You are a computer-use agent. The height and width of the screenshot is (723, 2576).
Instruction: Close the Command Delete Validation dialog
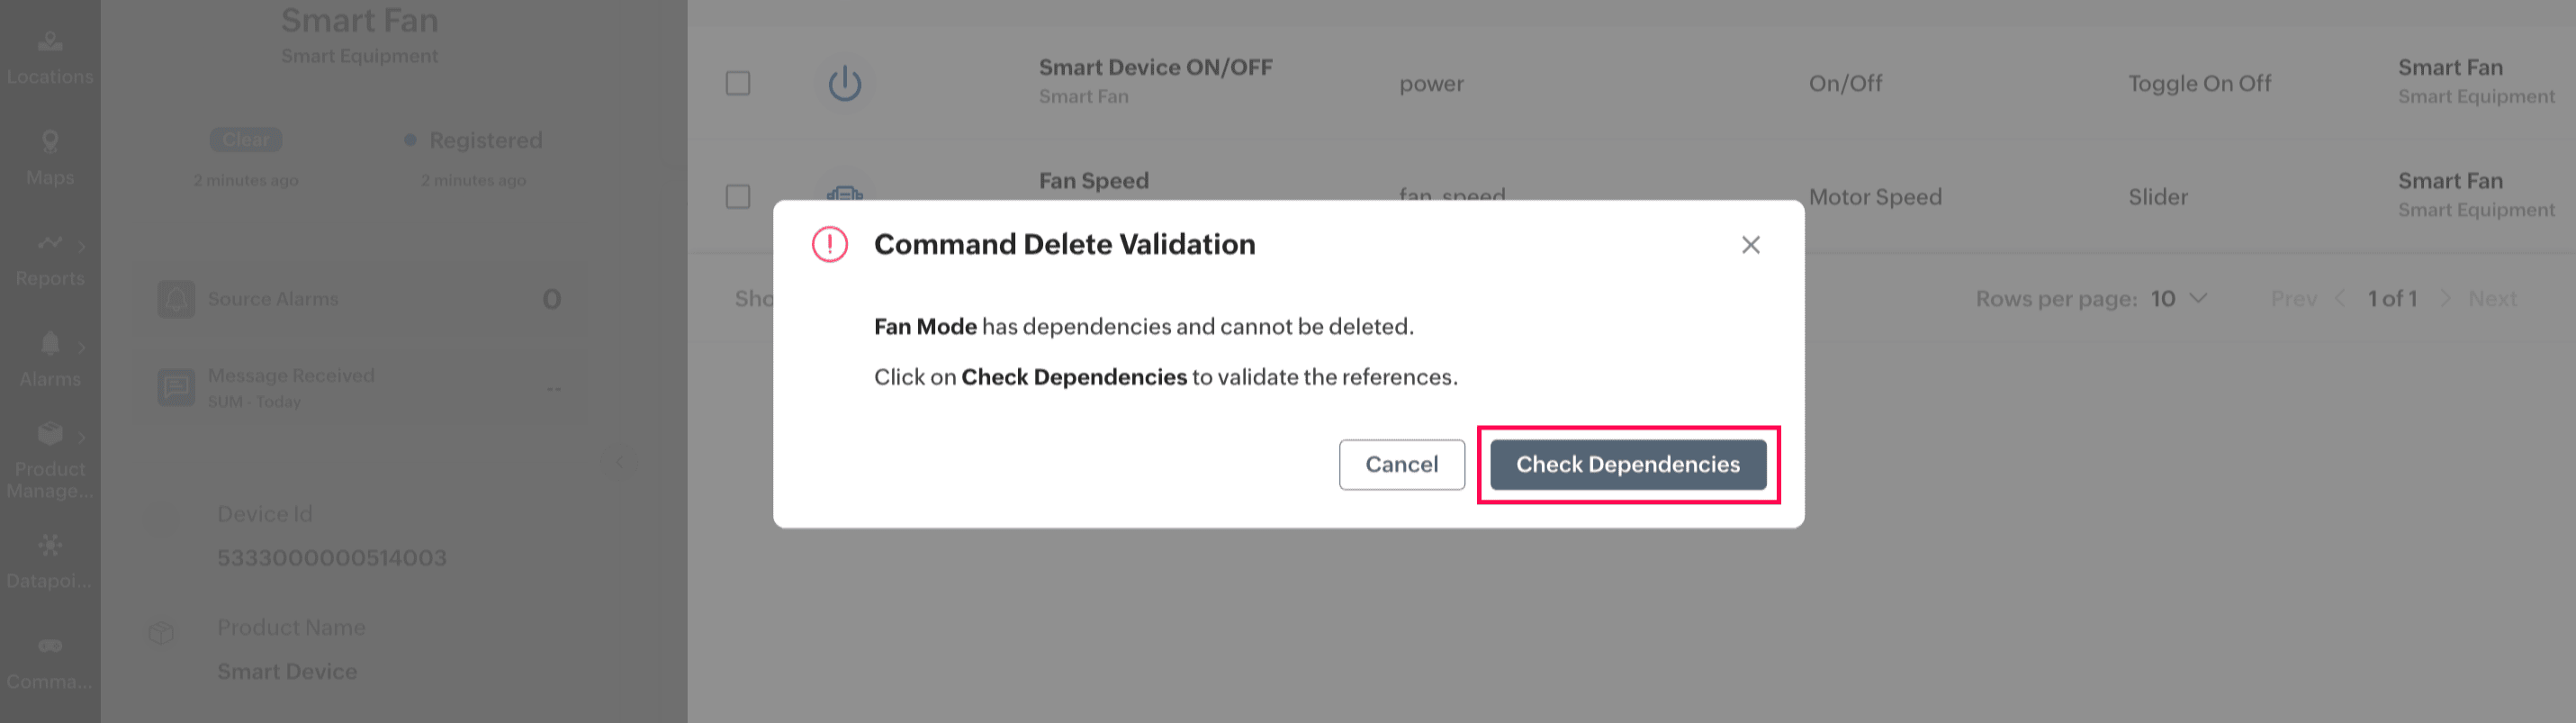(1750, 245)
